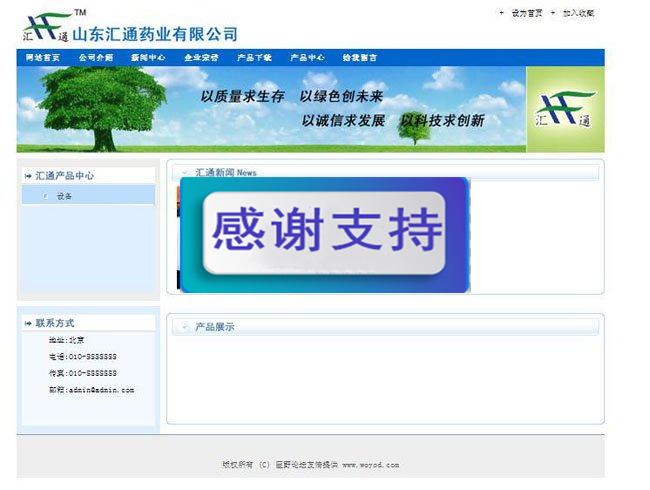Click the 汇通产品中心 sidebar heading
The image size is (650, 490).
[65, 176]
